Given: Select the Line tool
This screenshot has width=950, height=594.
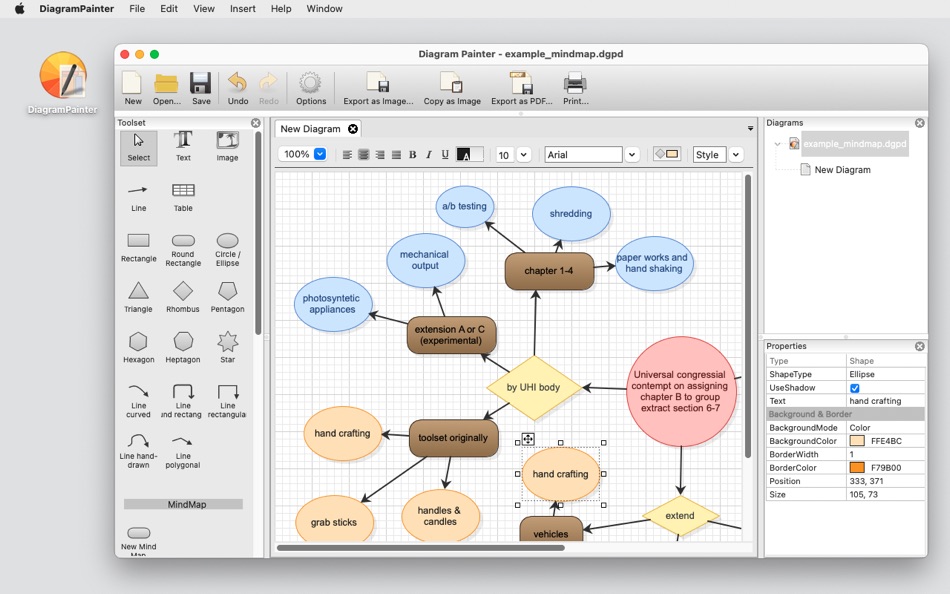Looking at the screenshot, I should click(139, 198).
